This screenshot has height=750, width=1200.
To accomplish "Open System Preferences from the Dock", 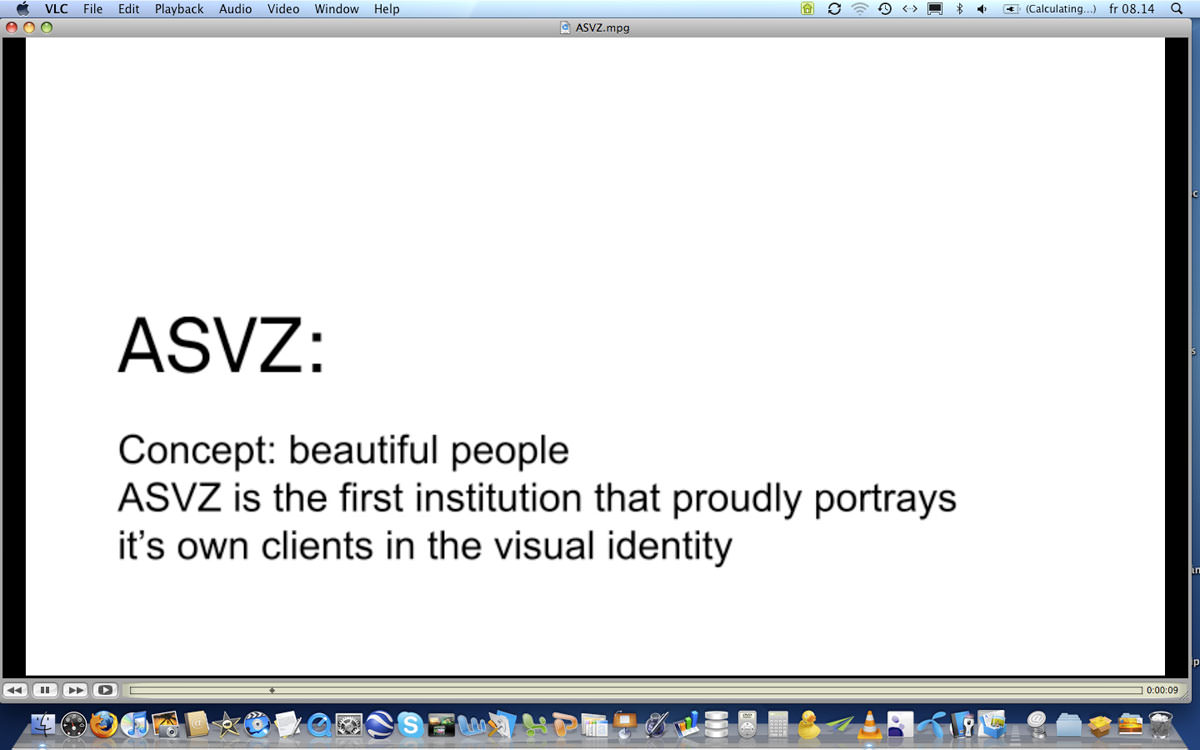I will tap(349, 724).
